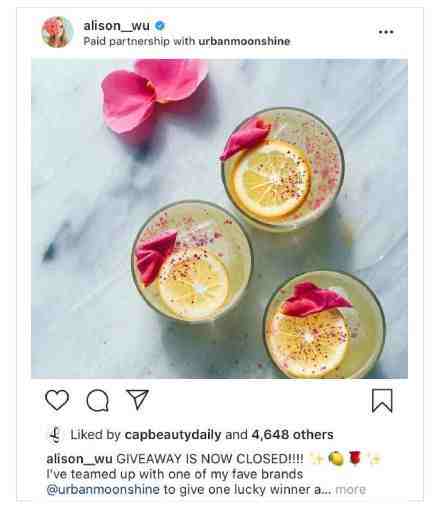445x522 pixels.
Task: Save post with the bookmark icon
Action: [382, 401]
